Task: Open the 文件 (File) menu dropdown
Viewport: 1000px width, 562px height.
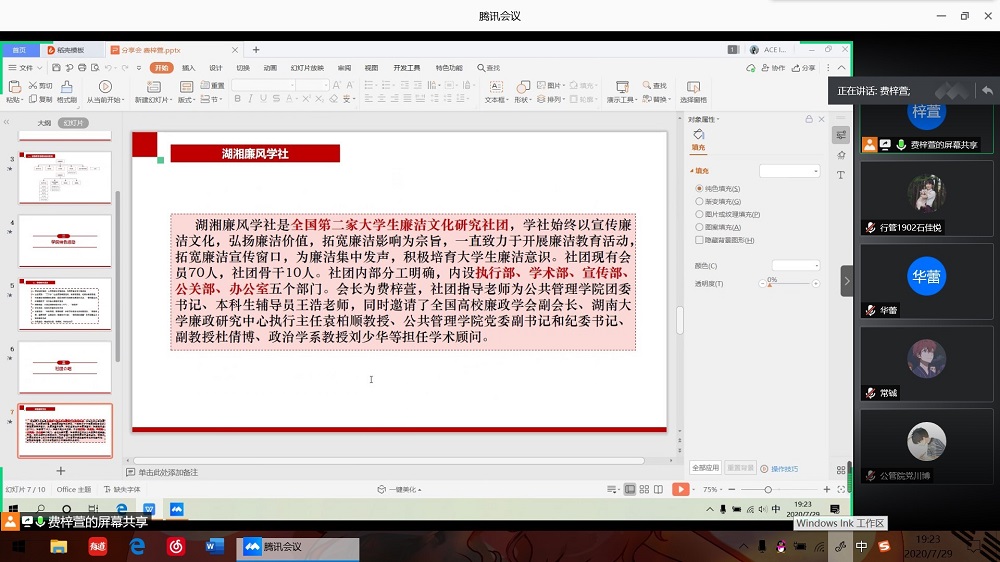Action: pos(26,68)
